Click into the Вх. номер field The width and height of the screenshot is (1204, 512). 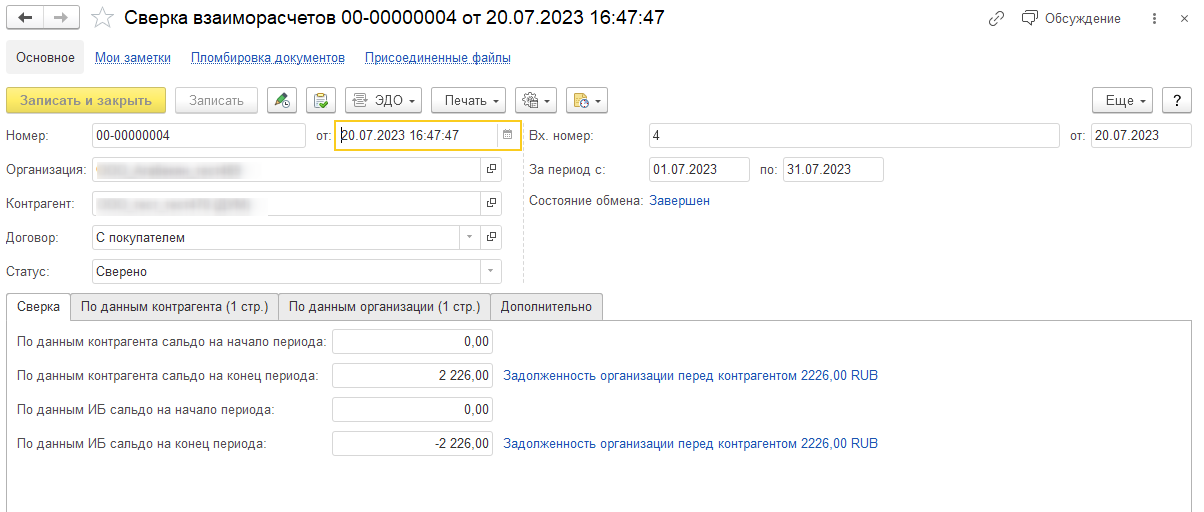coord(852,136)
